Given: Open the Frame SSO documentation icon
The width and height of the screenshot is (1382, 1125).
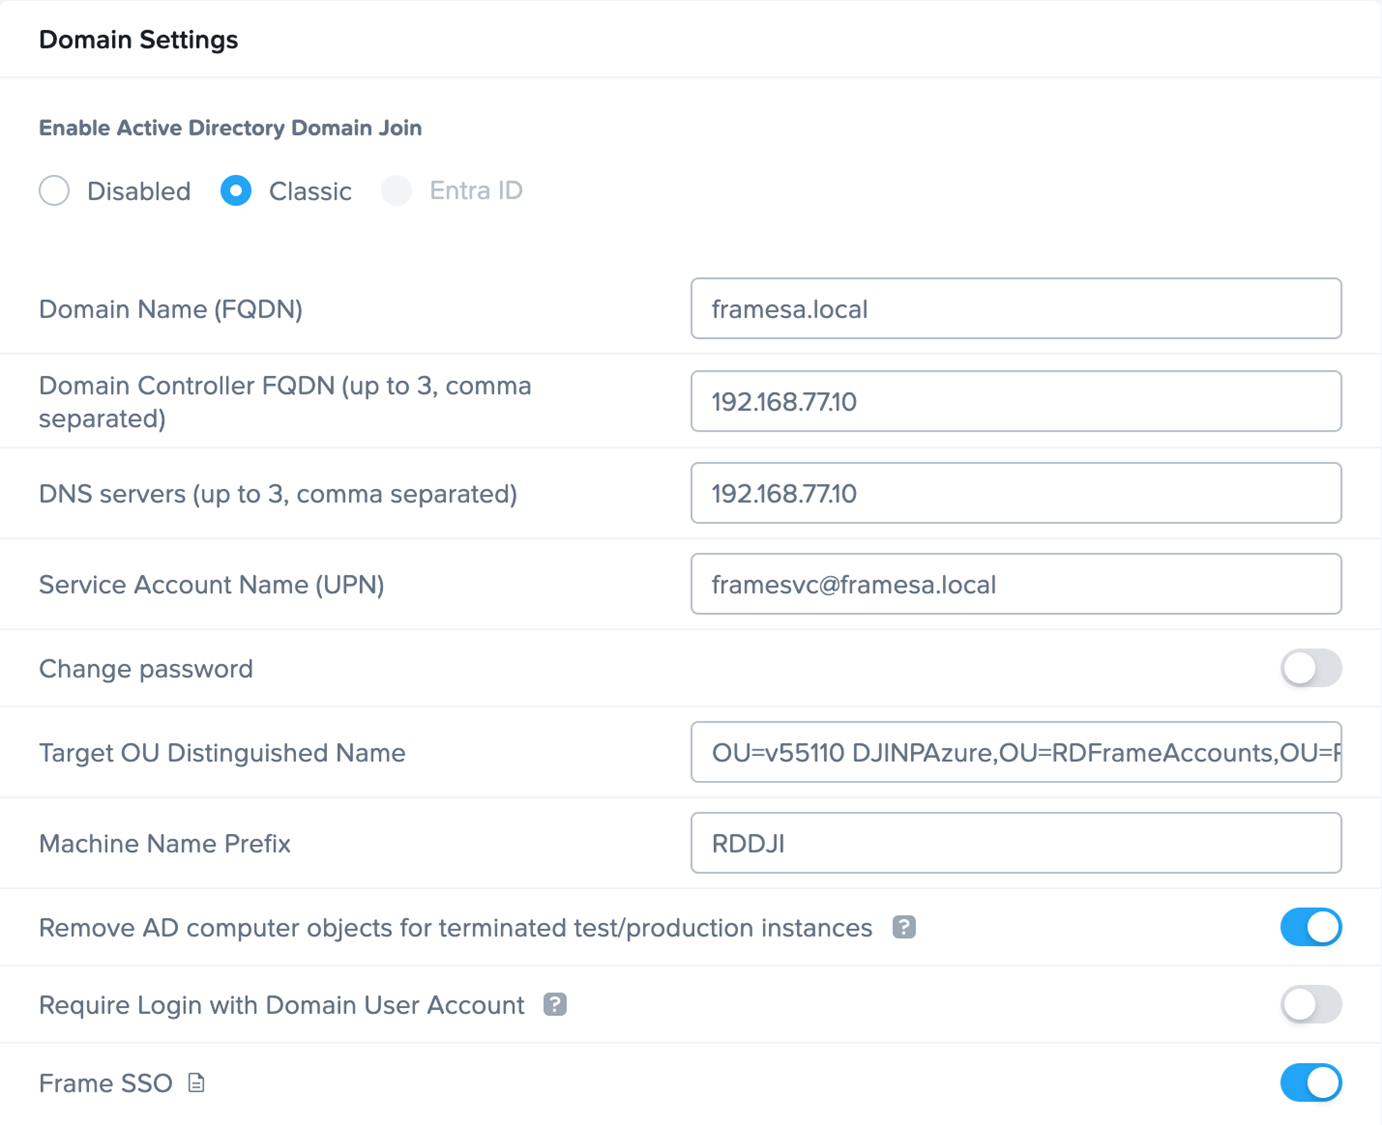Looking at the screenshot, I should (197, 1083).
